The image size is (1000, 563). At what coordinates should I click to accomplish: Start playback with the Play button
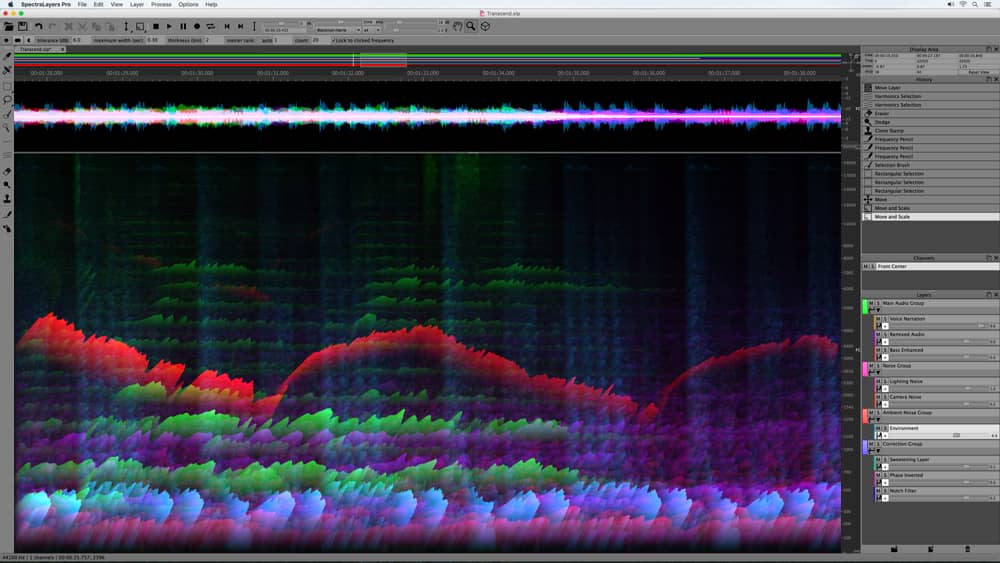click(169, 26)
